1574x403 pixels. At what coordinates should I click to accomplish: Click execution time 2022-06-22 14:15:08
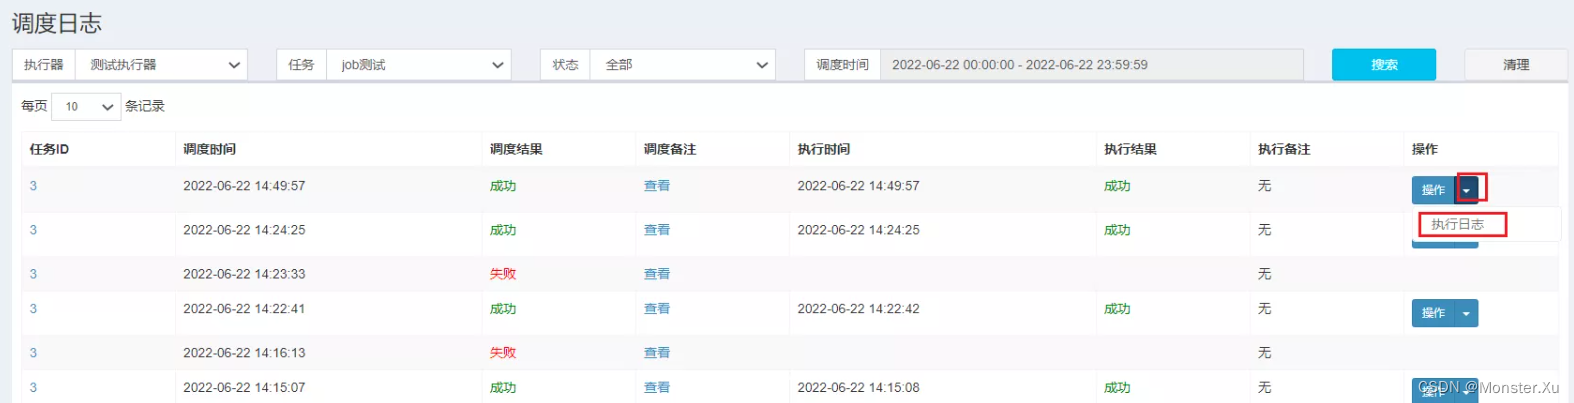(x=858, y=388)
